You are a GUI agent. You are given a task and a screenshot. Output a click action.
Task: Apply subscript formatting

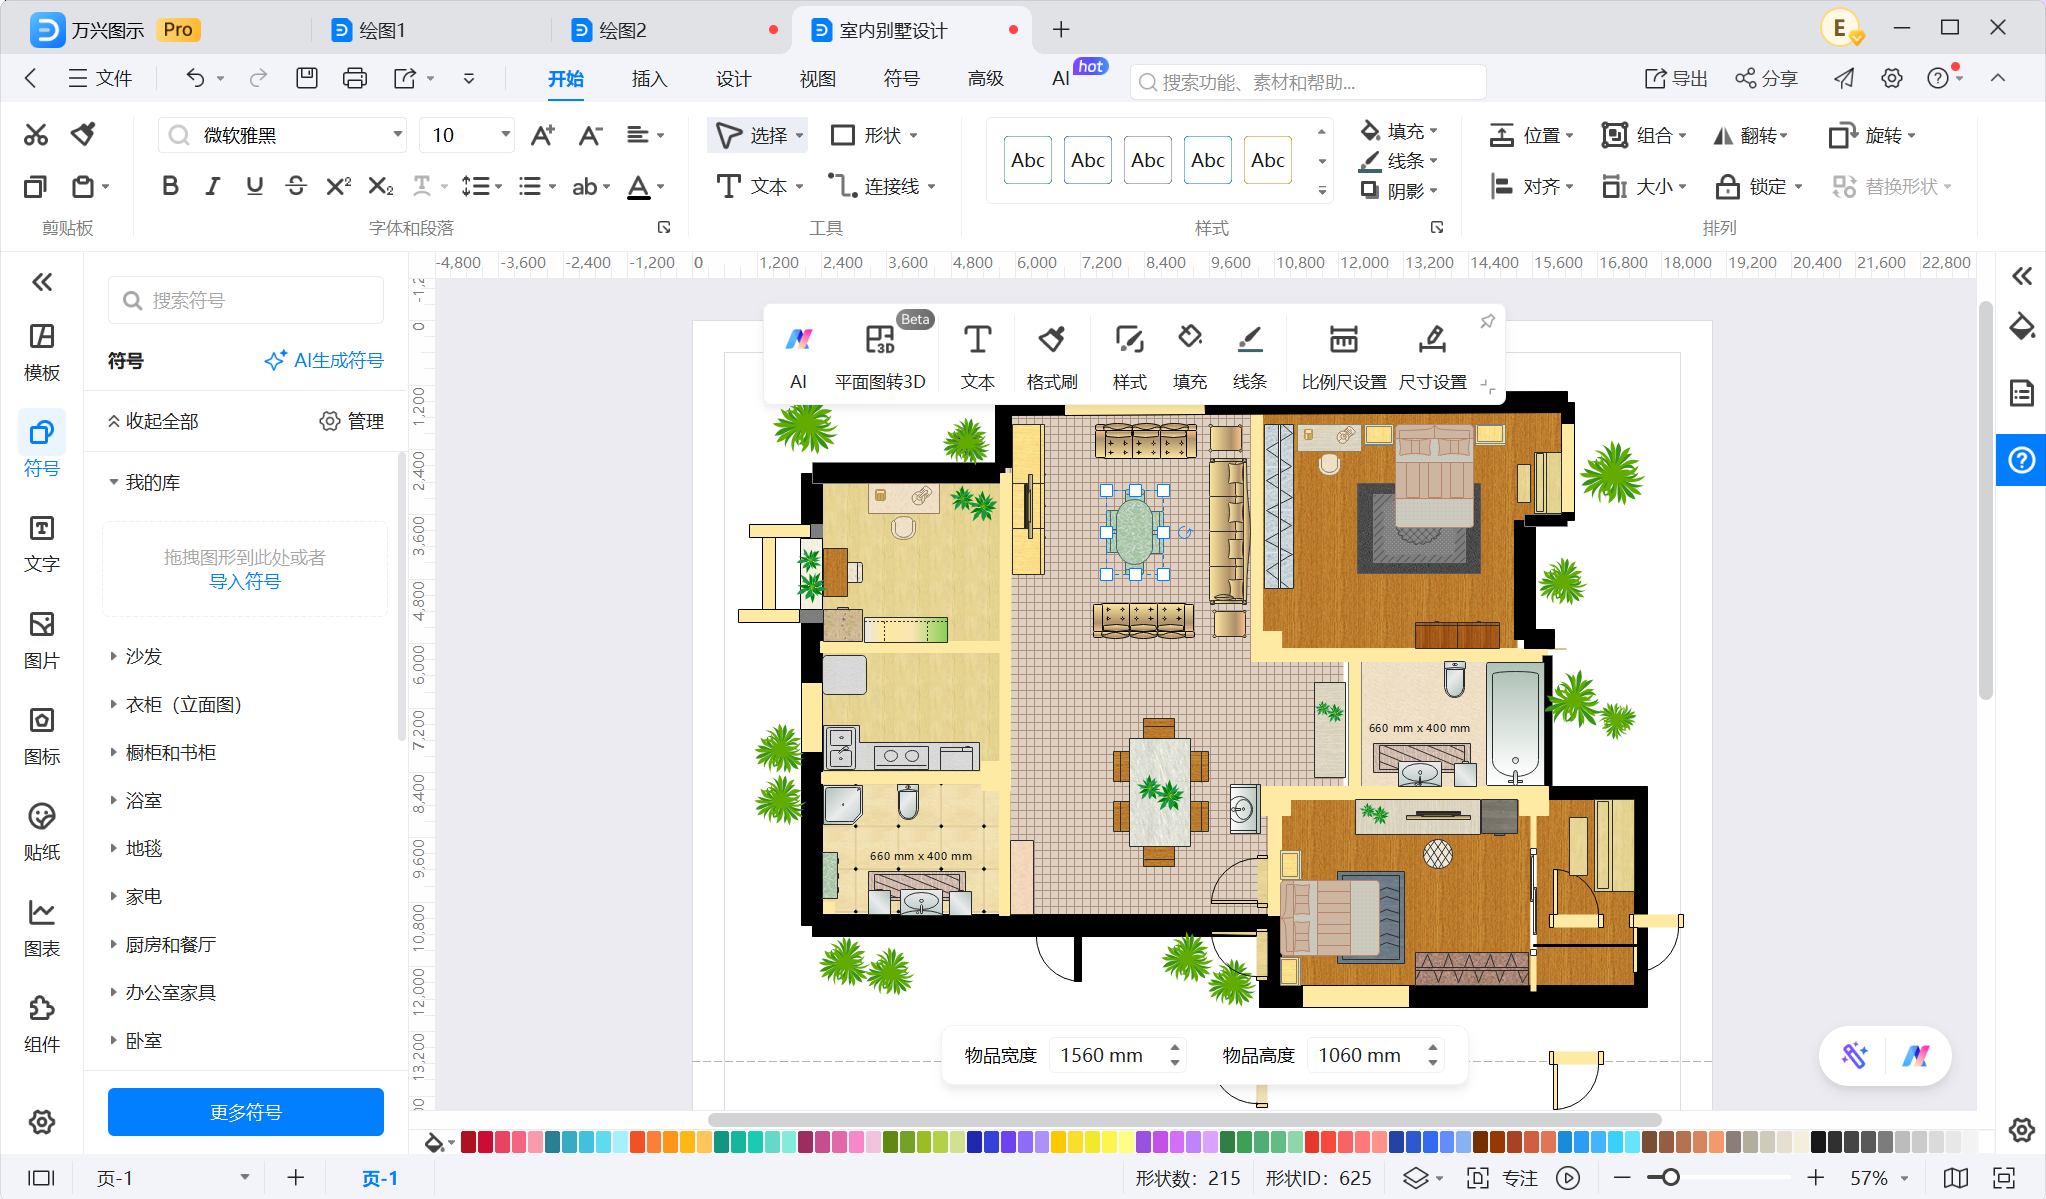coord(380,186)
